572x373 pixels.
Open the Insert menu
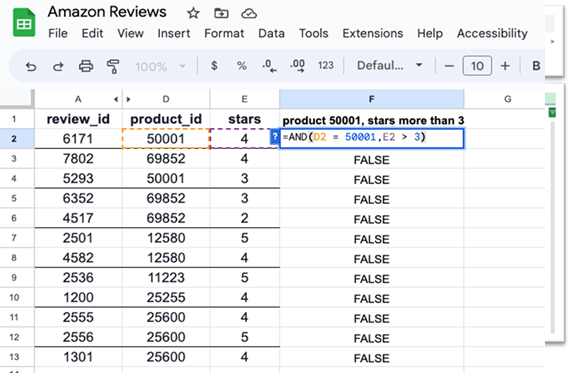click(174, 33)
